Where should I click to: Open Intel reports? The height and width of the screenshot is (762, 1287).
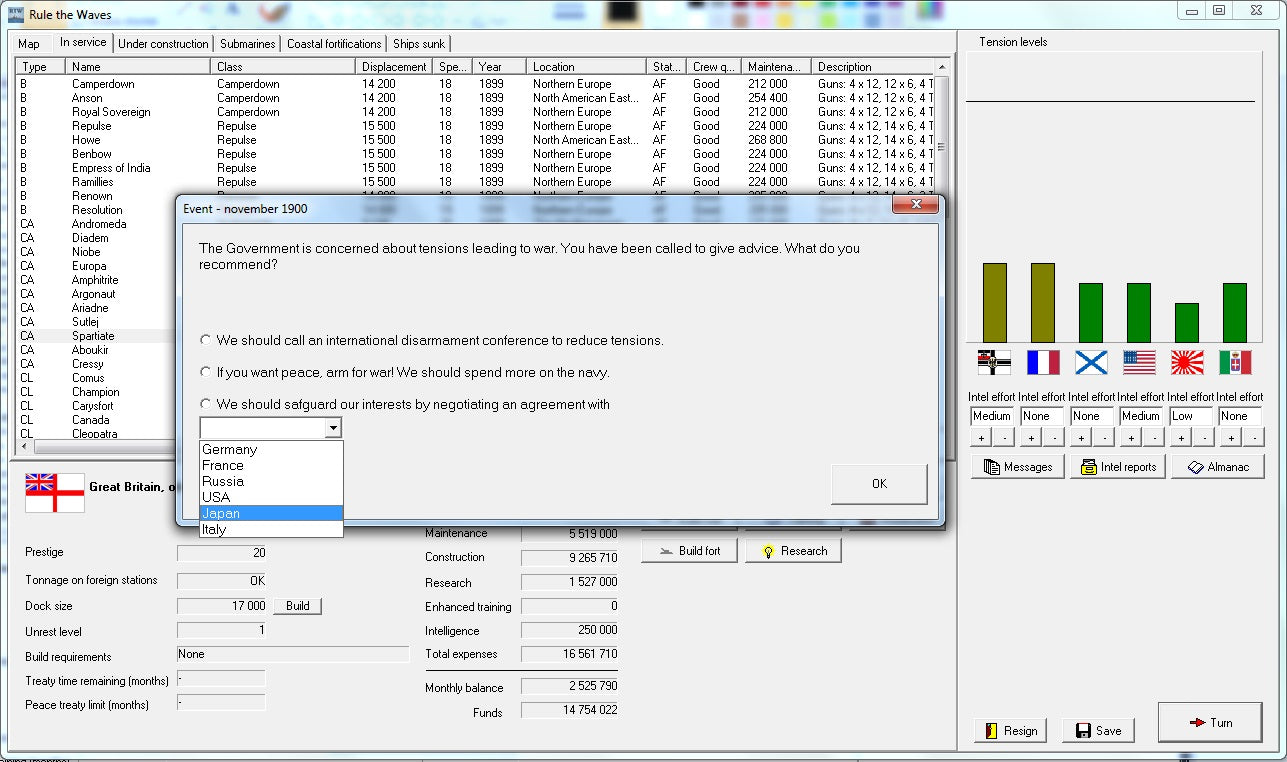click(x=1117, y=467)
